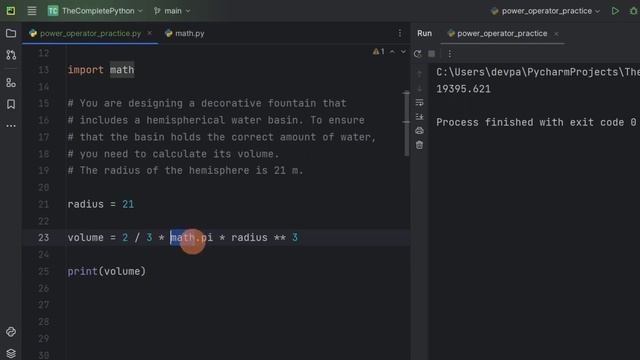Jump down the stack trace arrow
This screenshot has width=640, height=360.
[x=420, y=88]
